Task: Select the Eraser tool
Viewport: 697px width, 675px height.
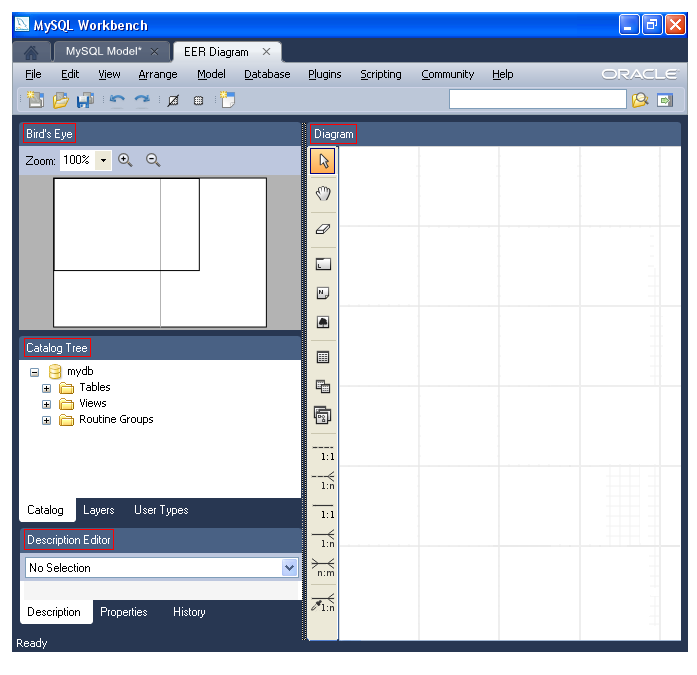Action: point(323,229)
